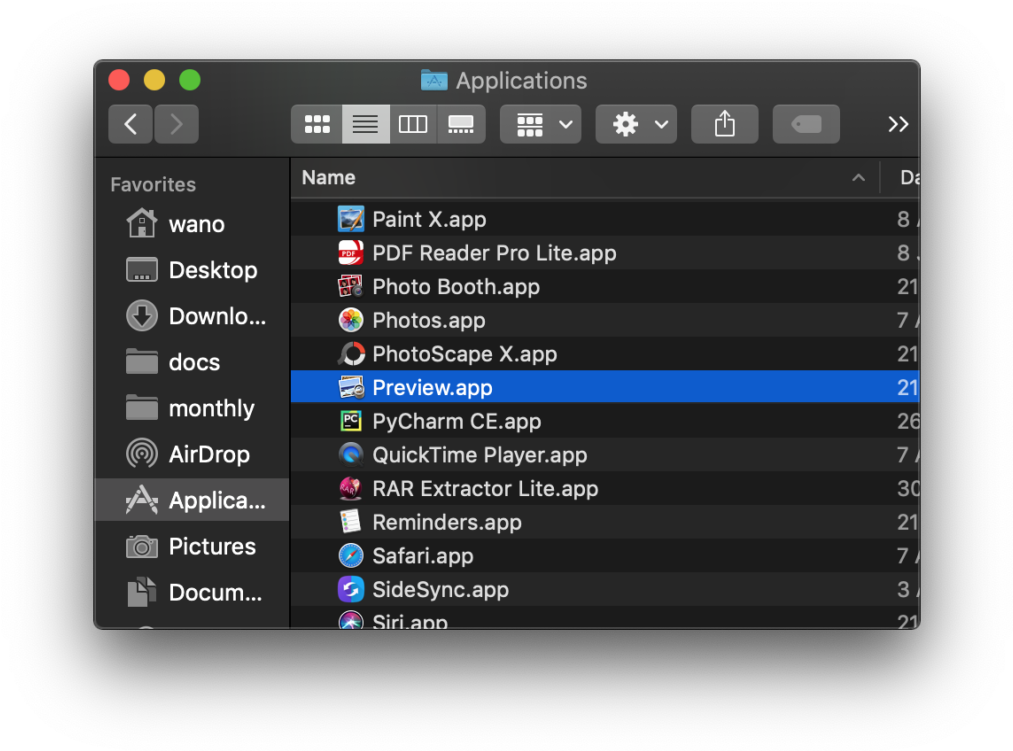This screenshot has width=1013, height=751.
Task: Select Photo Booth.app file name
Action: [x=456, y=287]
